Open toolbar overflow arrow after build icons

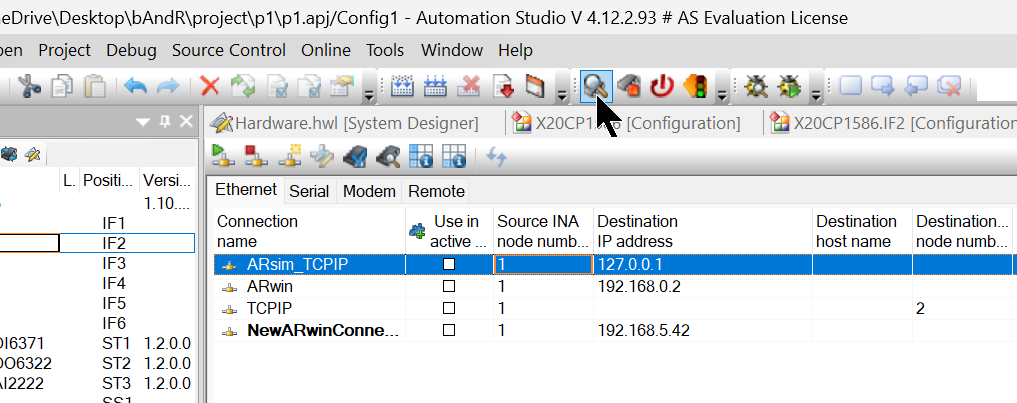pos(562,95)
